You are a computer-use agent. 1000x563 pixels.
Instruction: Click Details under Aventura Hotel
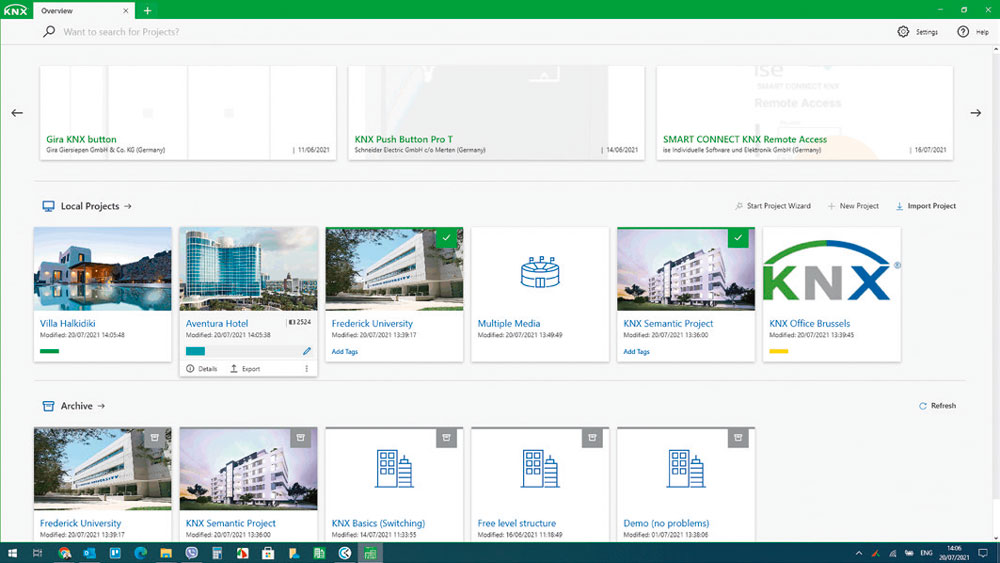(202, 369)
